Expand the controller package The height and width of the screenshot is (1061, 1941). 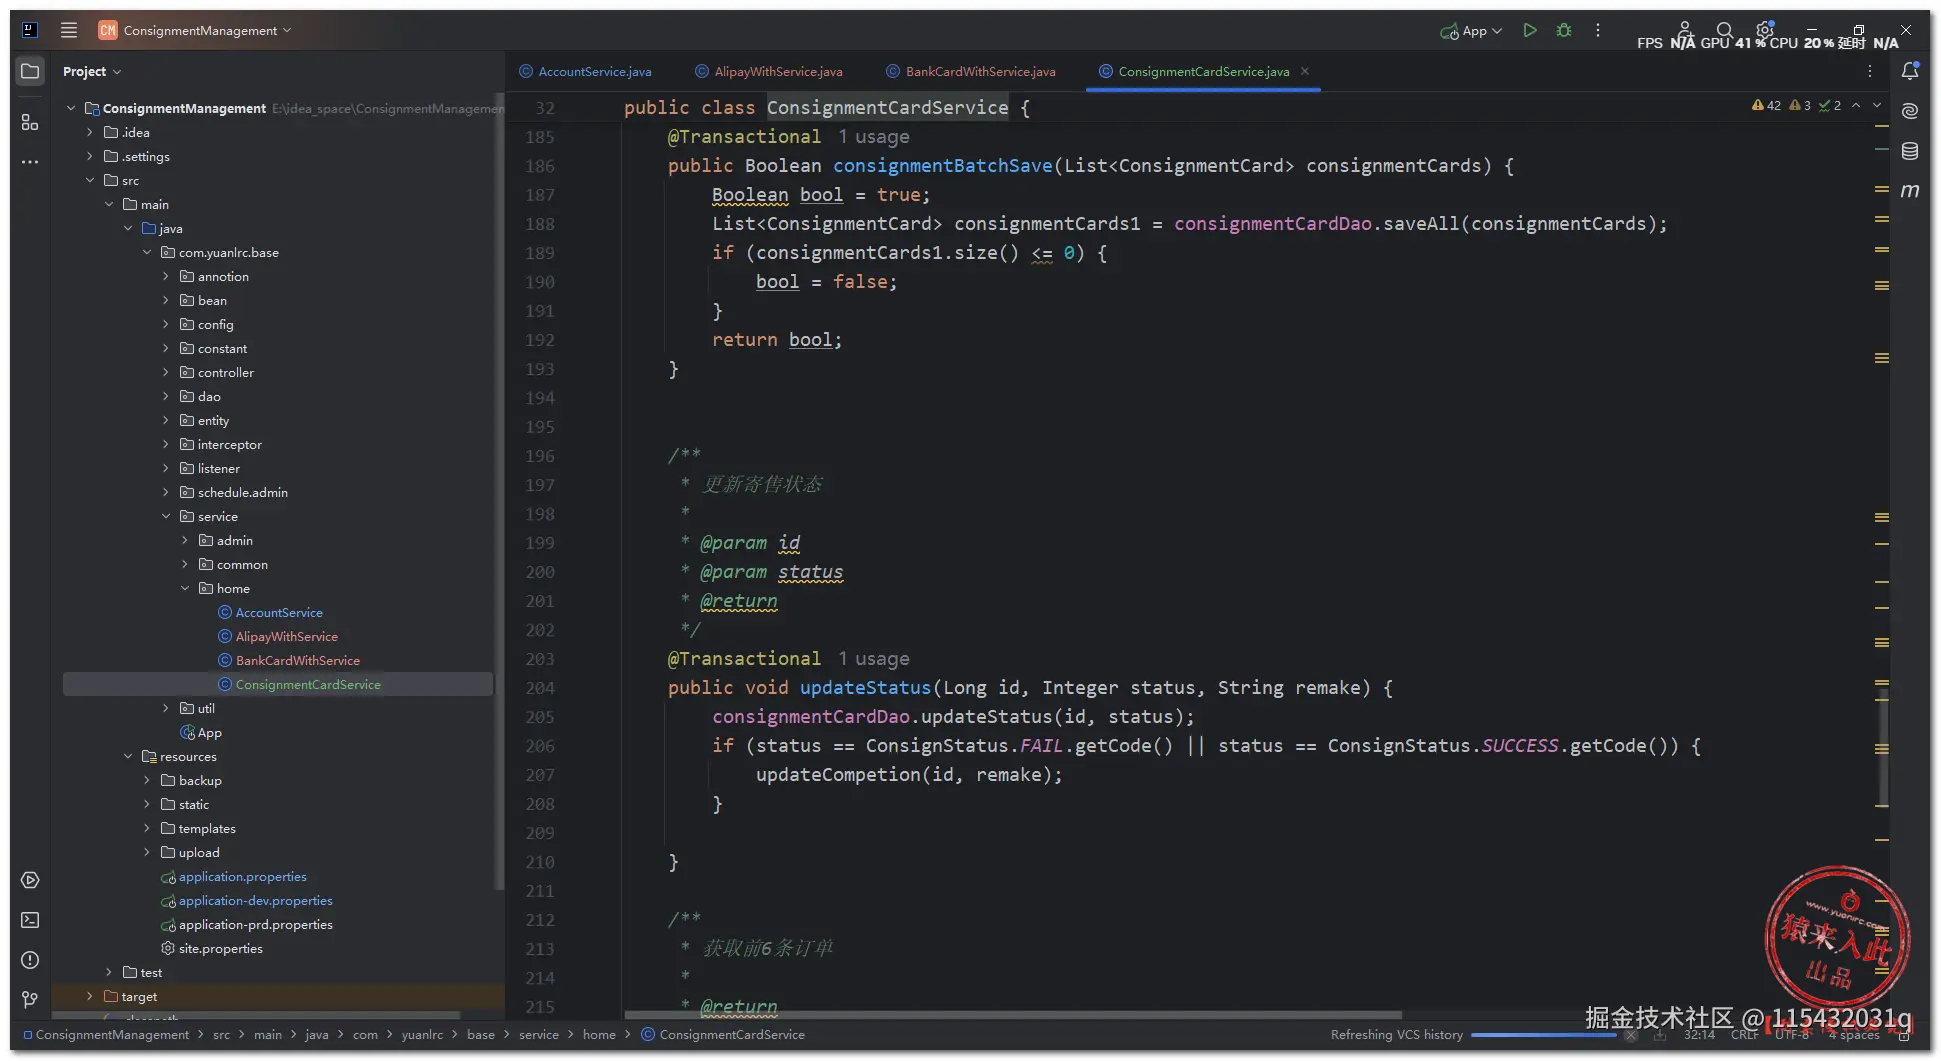(166, 372)
